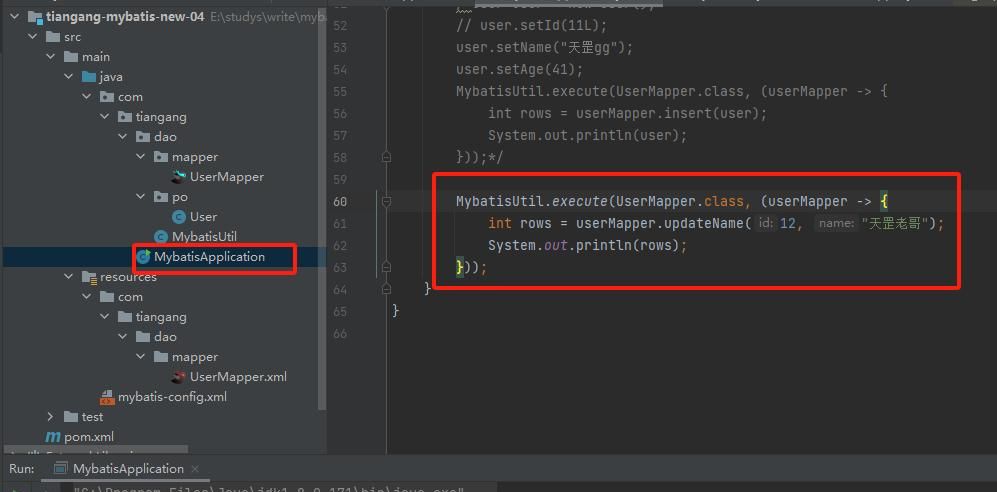Select MybatisUtil in the project tree
This screenshot has width=997, height=492.
(204, 236)
